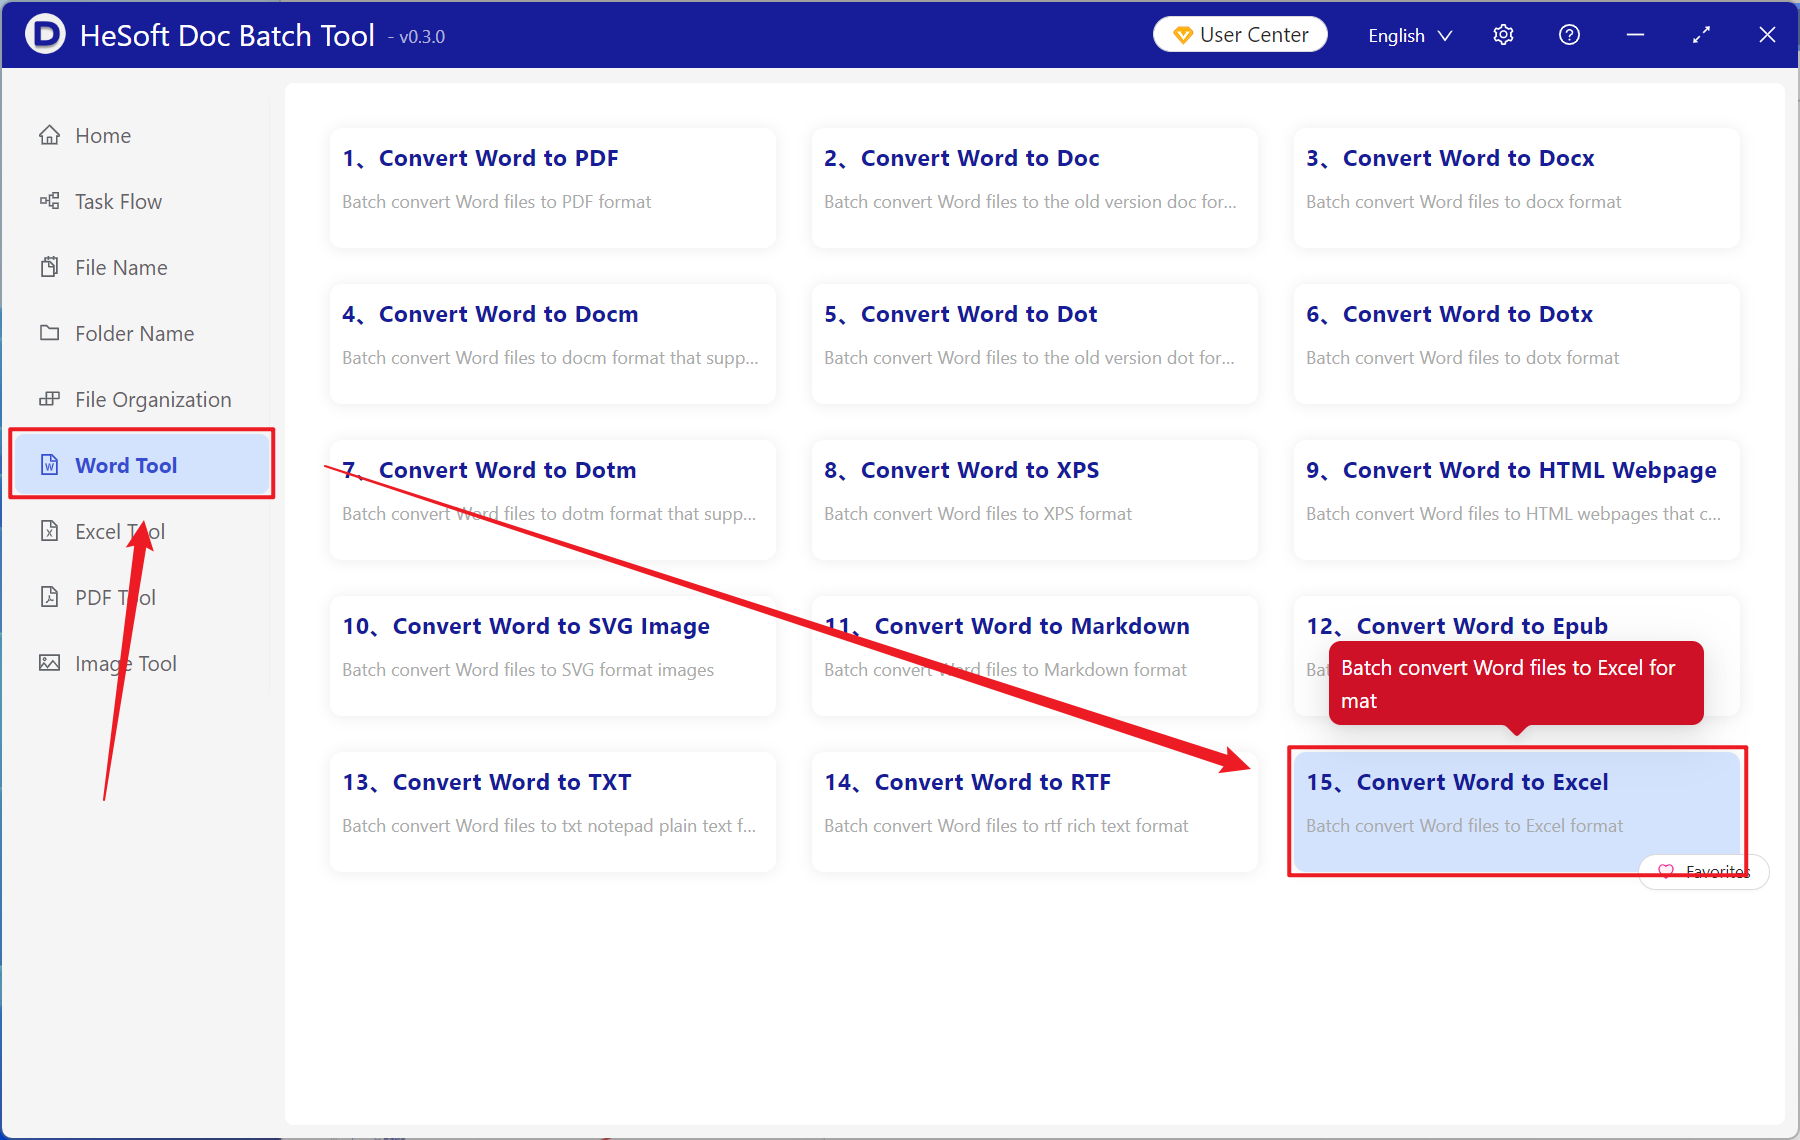Open the help question mark icon

coord(1569,35)
